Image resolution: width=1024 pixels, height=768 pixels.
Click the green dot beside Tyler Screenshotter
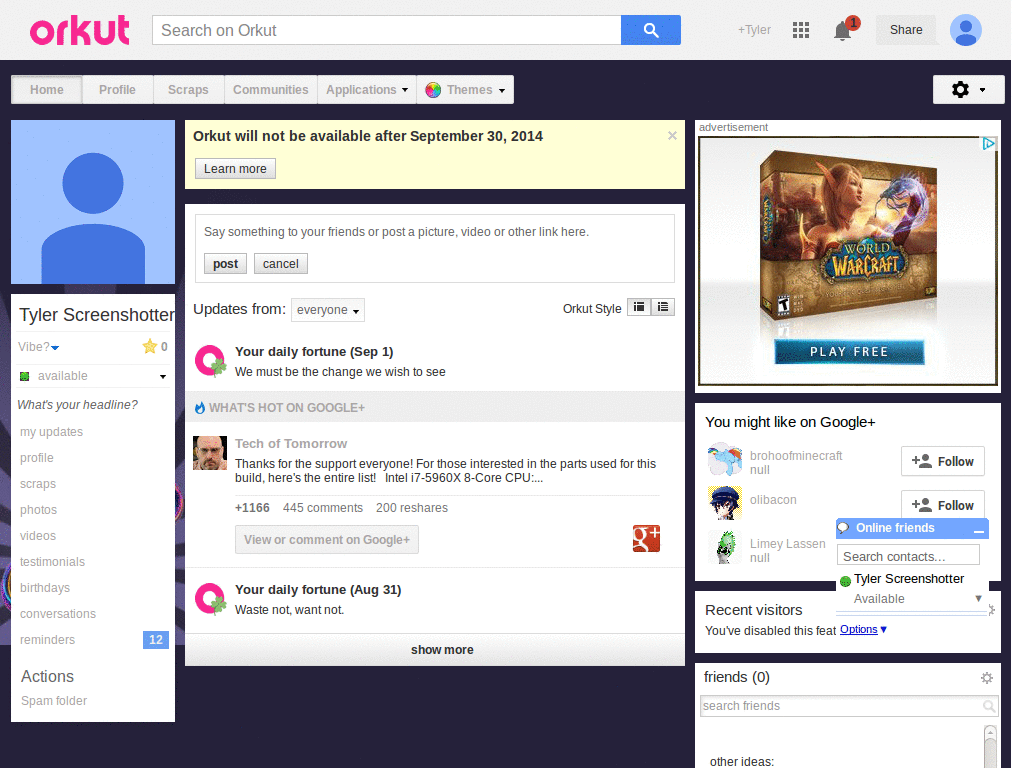click(x=845, y=581)
